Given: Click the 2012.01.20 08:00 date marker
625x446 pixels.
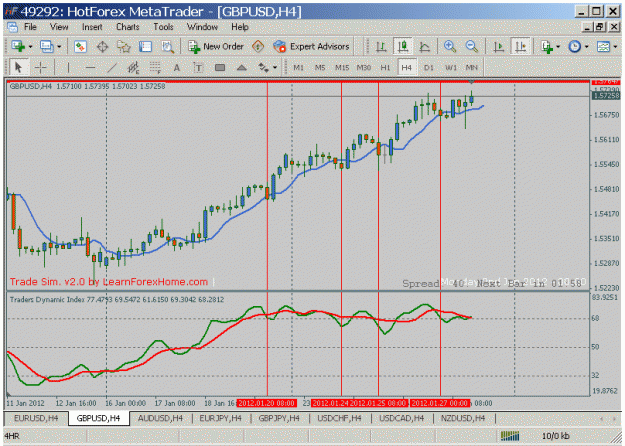Looking at the screenshot, I should [267, 403].
